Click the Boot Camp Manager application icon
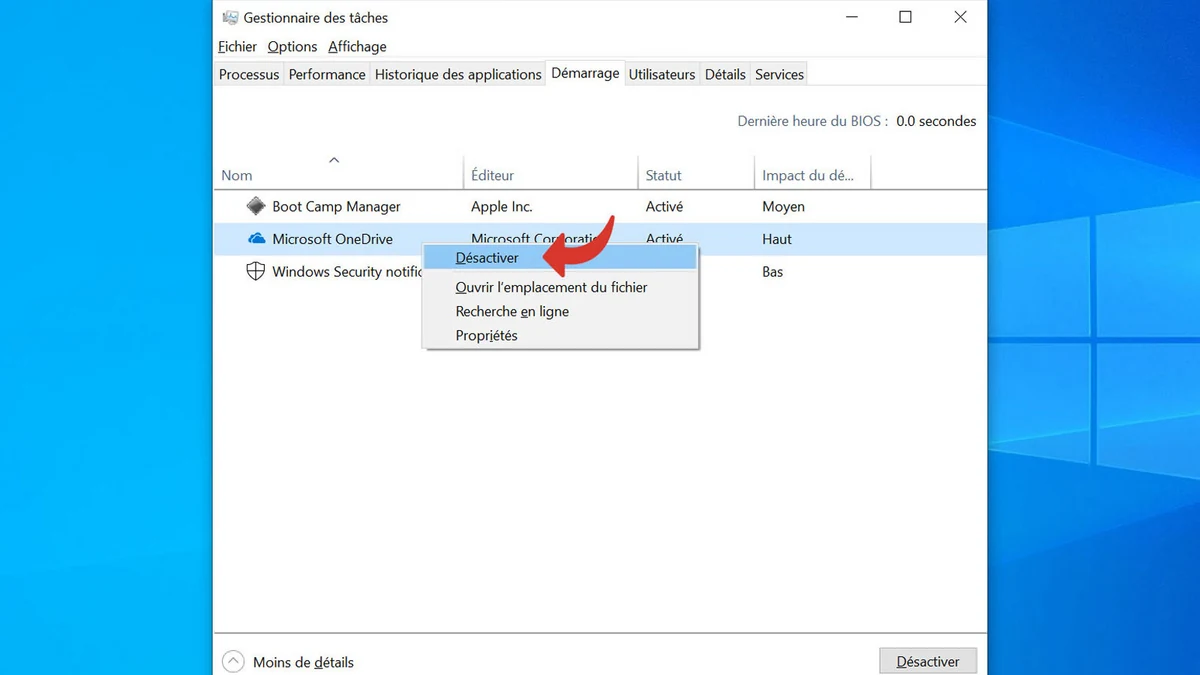 point(256,206)
